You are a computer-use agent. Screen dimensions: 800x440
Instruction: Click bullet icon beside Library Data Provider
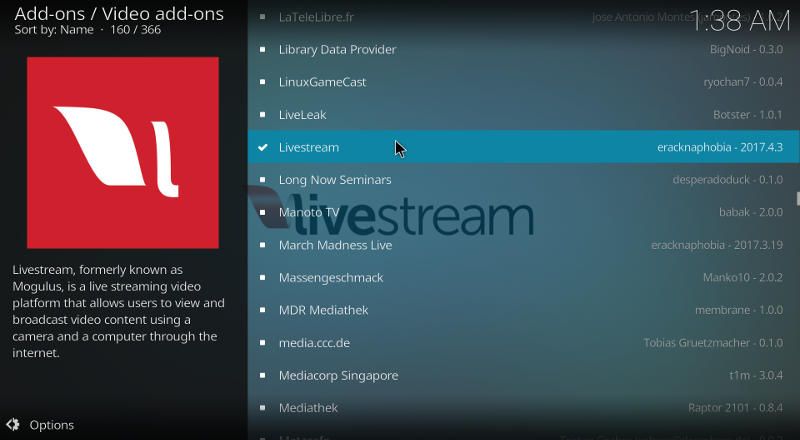pos(262,50)
